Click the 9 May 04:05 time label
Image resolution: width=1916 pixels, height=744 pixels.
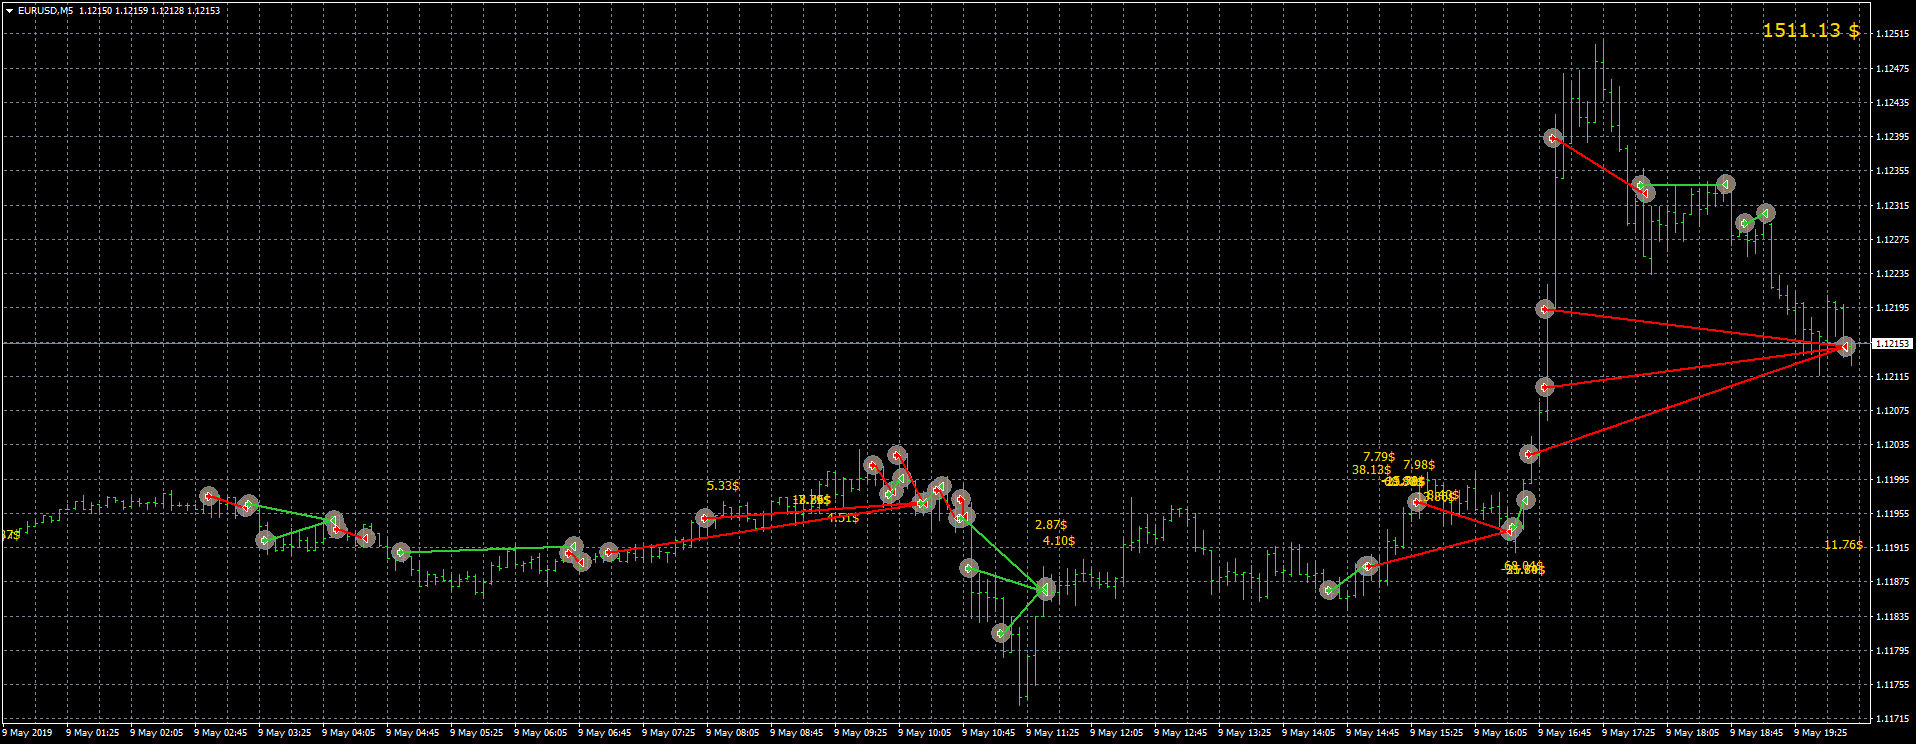[348, 733]
